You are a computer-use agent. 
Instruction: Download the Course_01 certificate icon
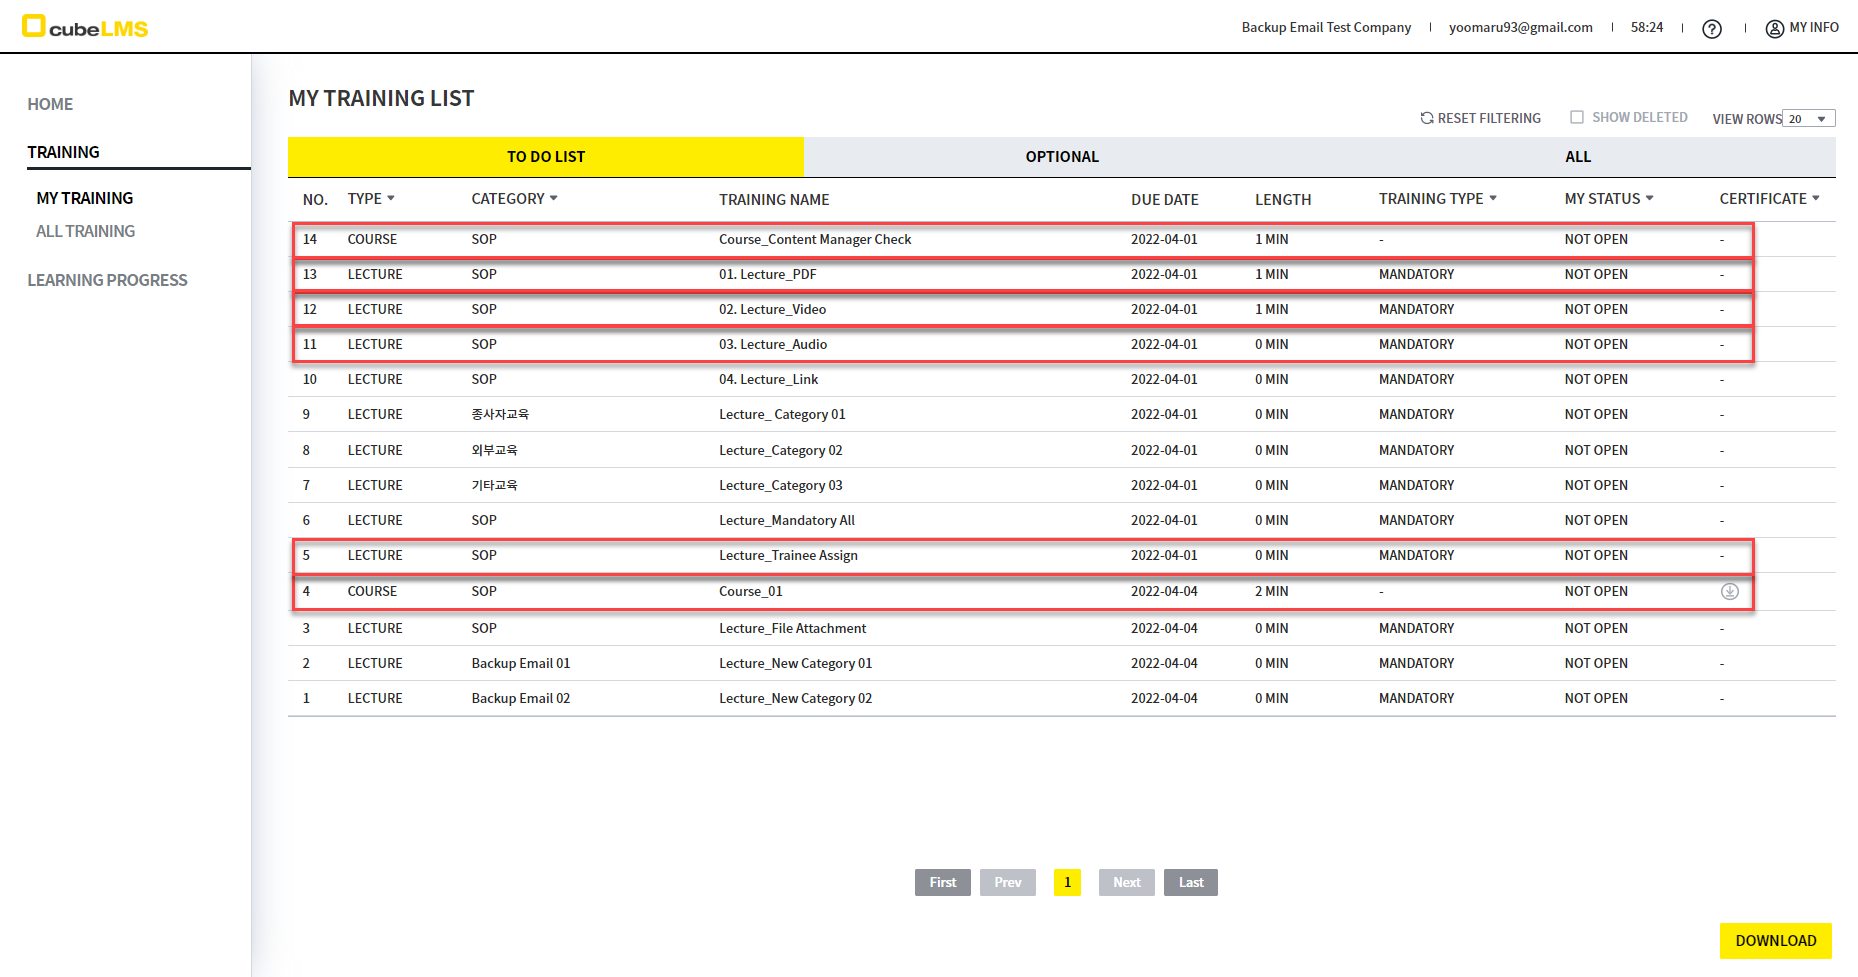[x=1729, y=592]
